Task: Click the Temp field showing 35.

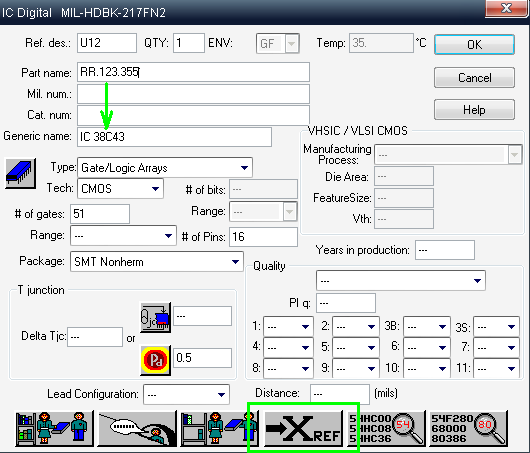Action: coord(381,43)
